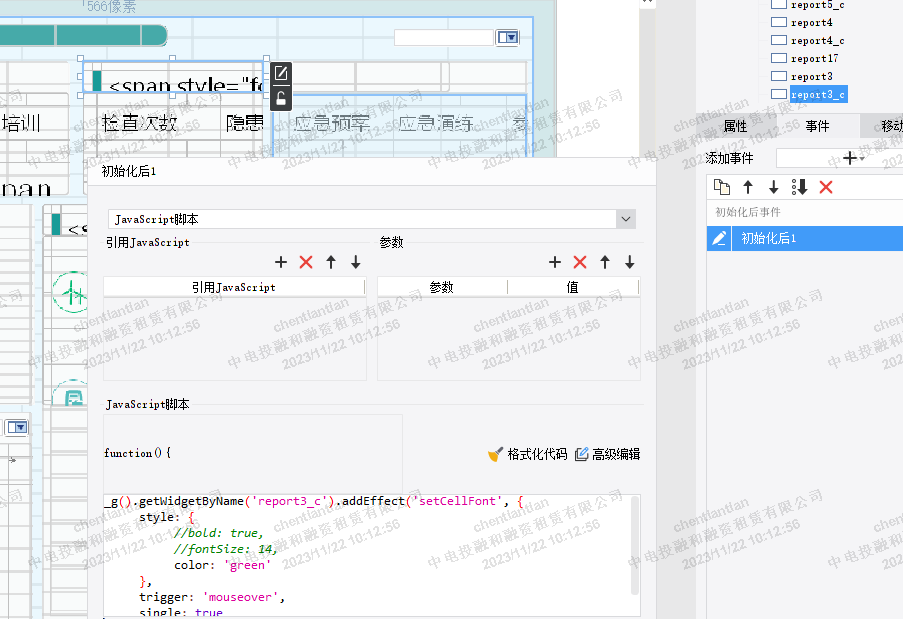Click the plus button beside 添加事件
Viewport: 903px width, 619px height.
click(851, 158)
